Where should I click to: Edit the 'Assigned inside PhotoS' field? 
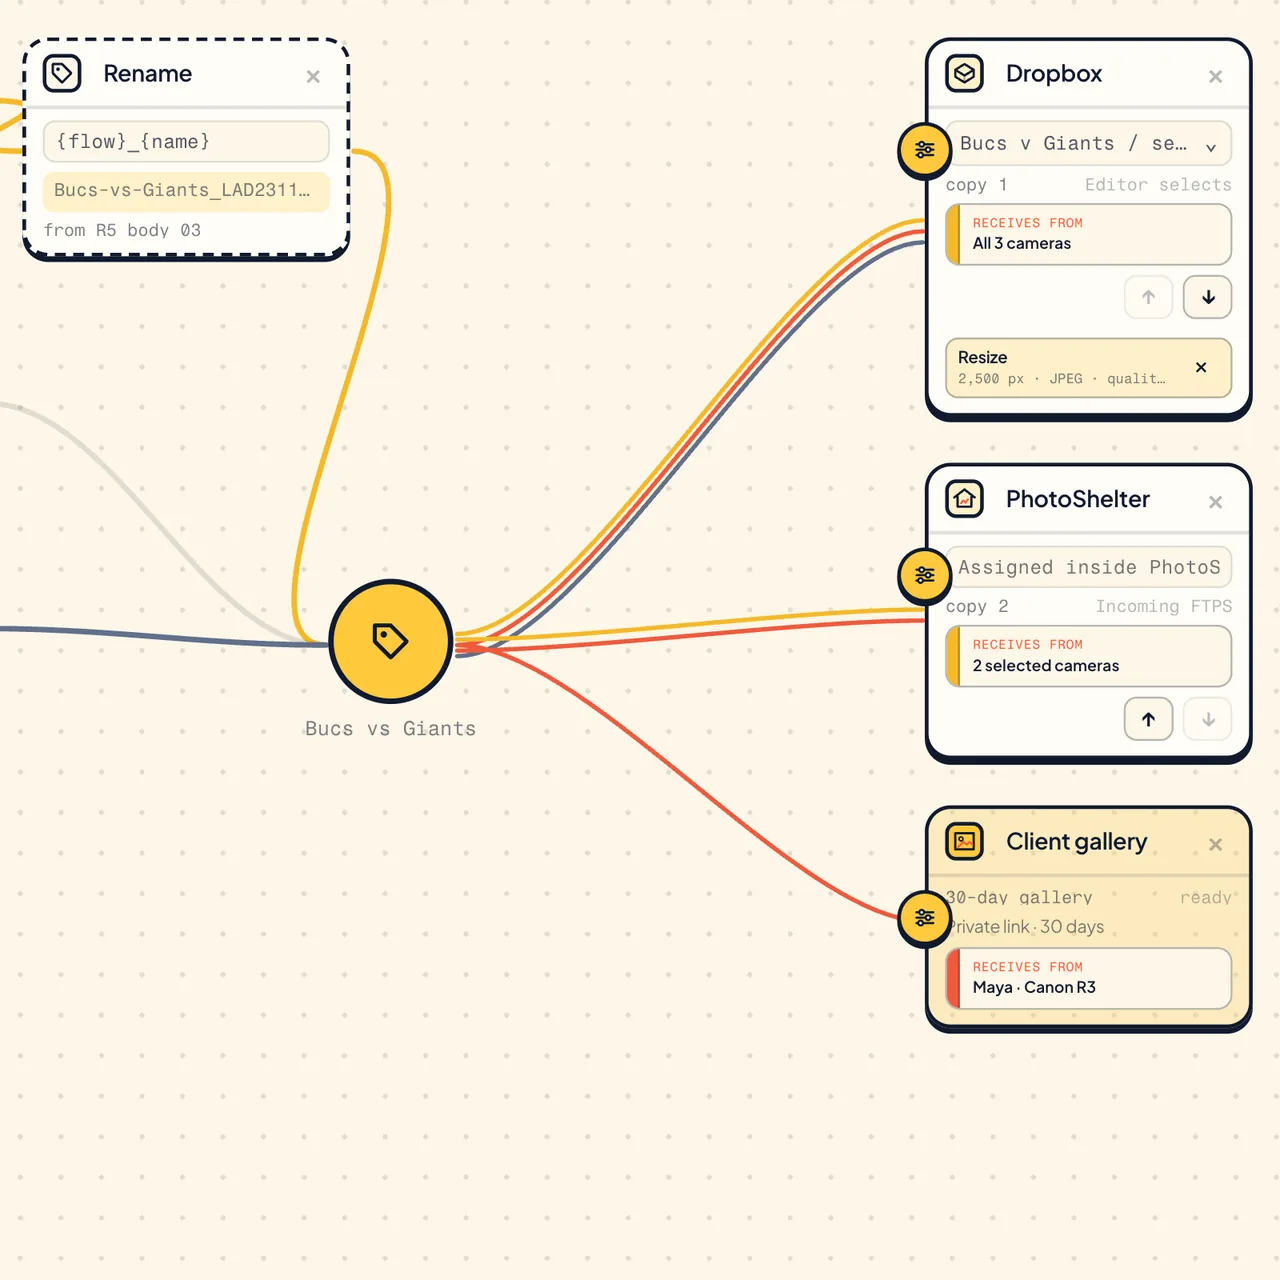point(1088,567)
